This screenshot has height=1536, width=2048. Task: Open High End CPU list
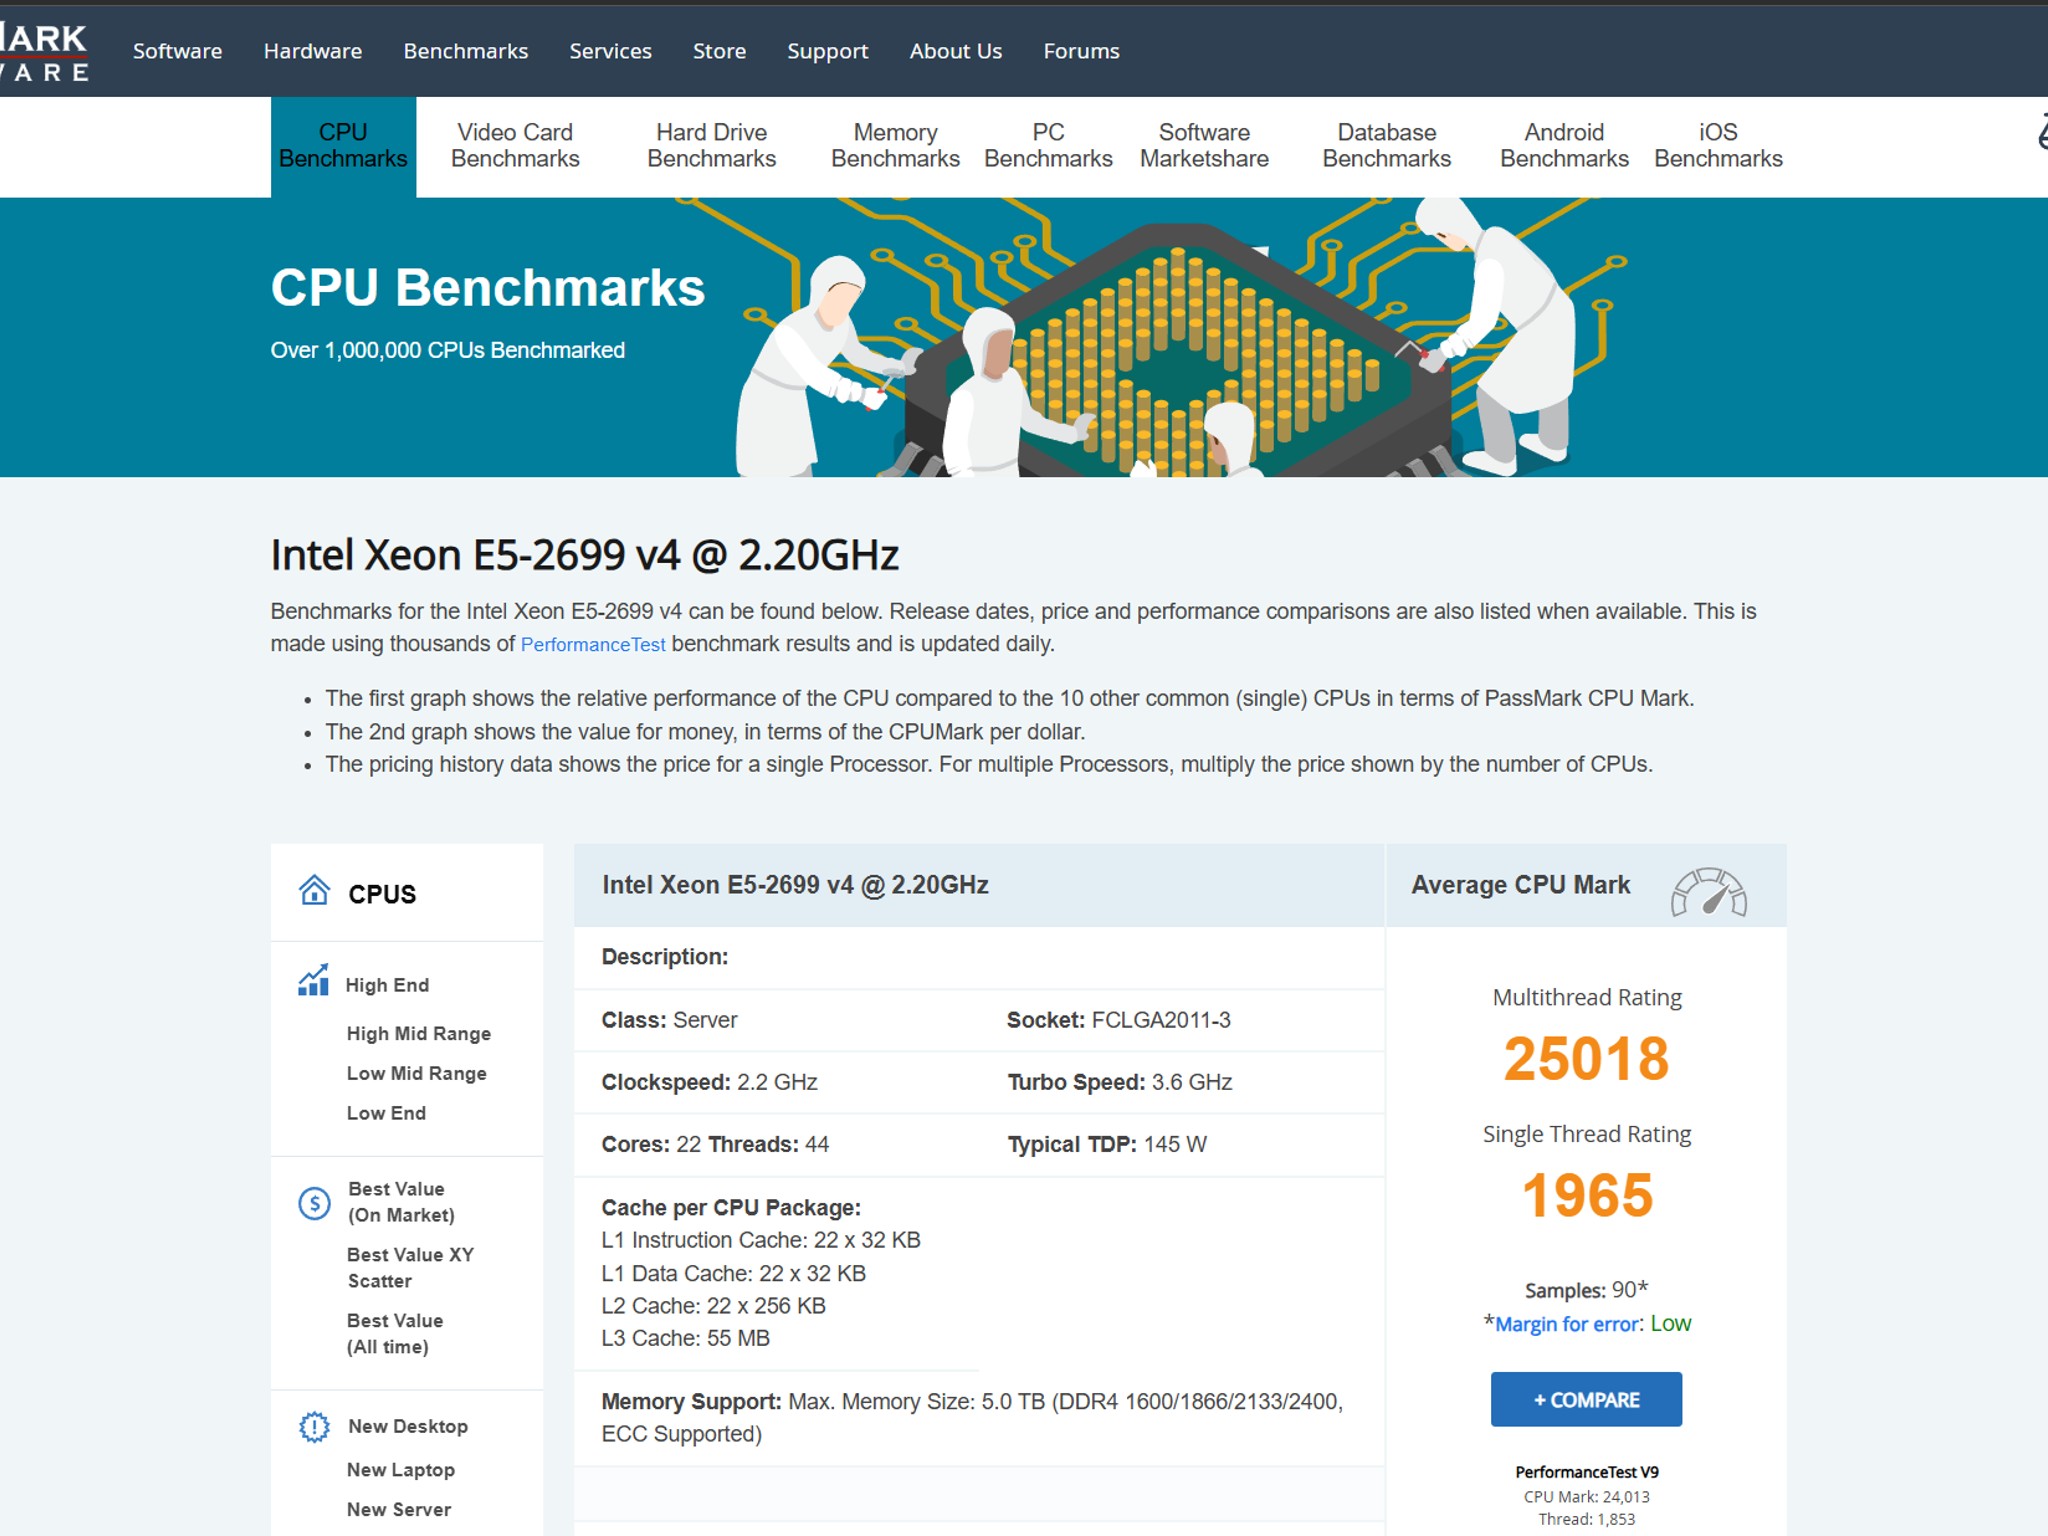[387, 985]
